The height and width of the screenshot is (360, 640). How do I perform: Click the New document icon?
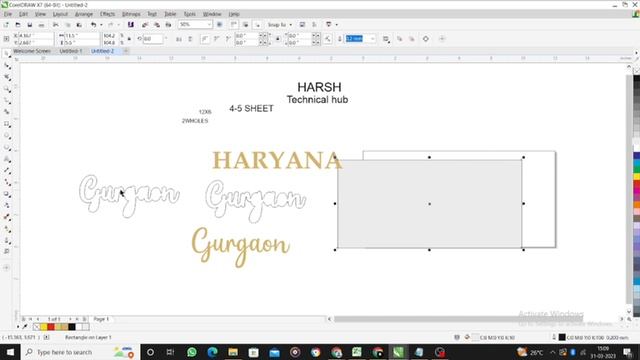[x=6, y=25]
